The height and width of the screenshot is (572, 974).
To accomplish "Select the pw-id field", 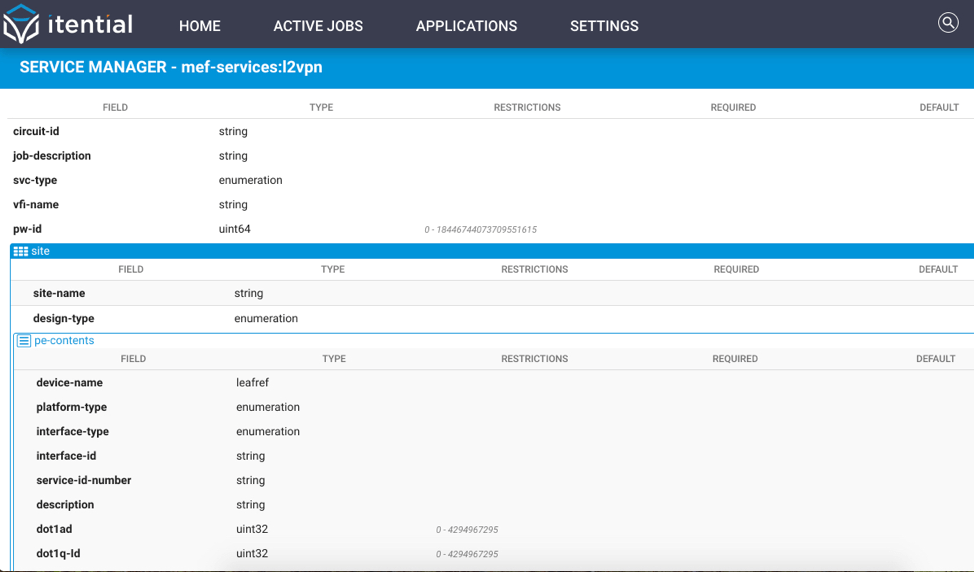I will point(27,229).
